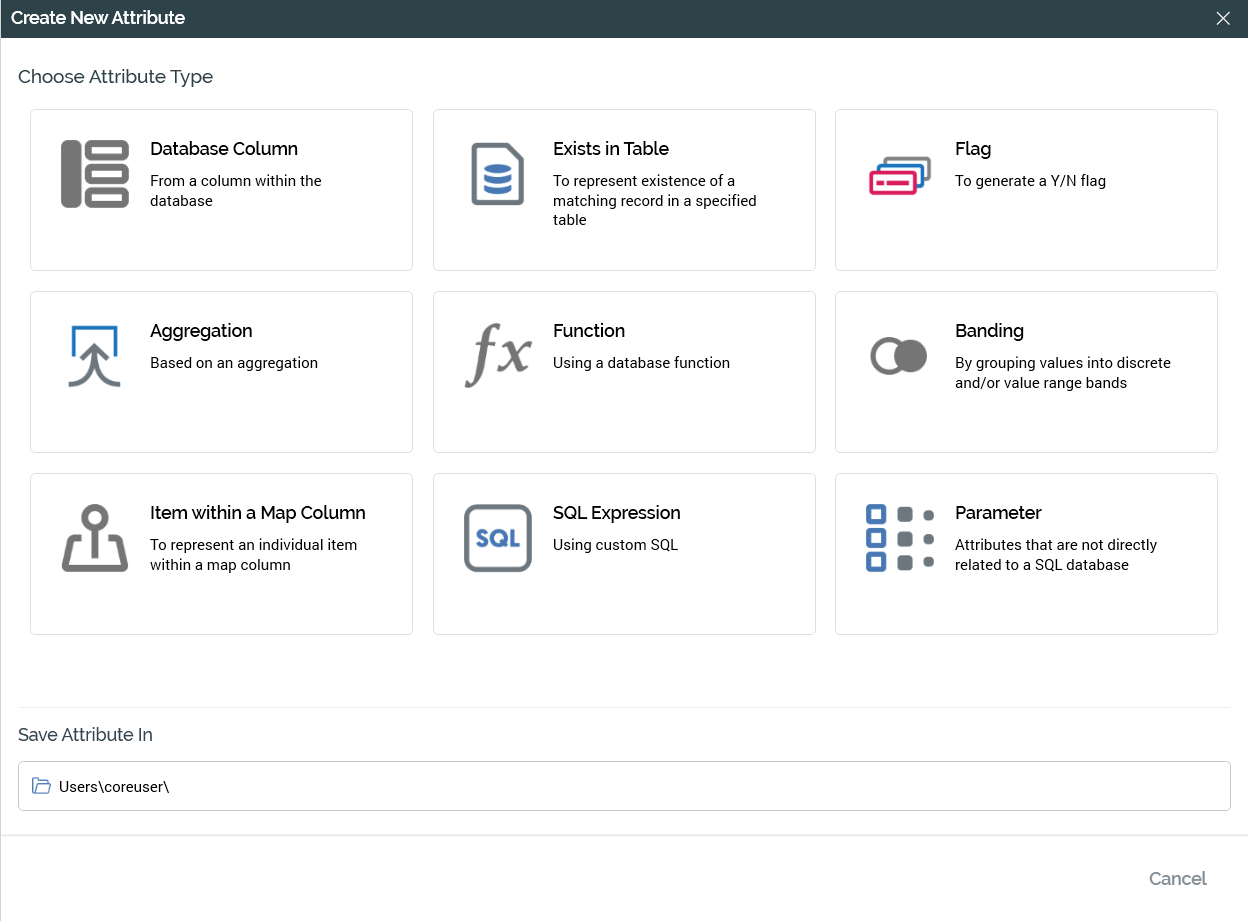
Task: Click the Banding overlapping circles icon
Action: tap(899, 356)
